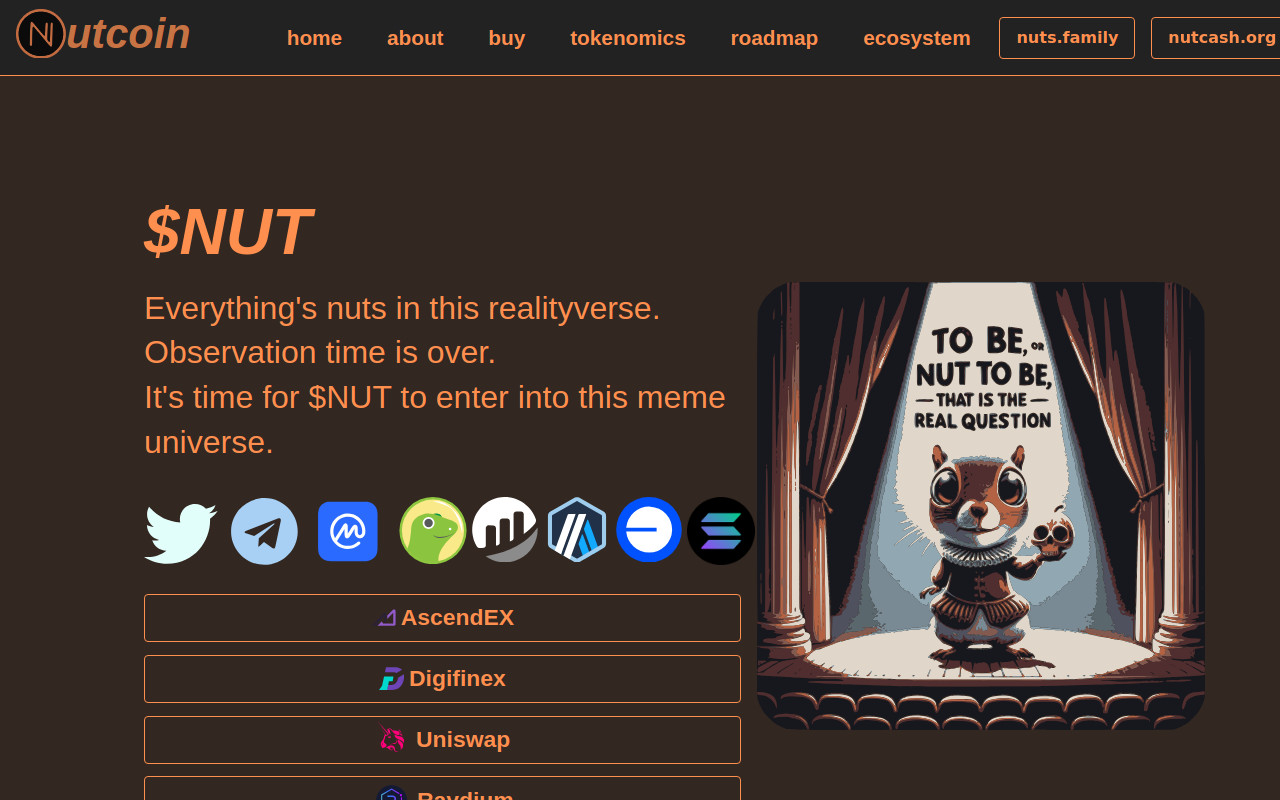Go to the home menu item
Image resolution: width=1280 pixels, height=800 pixels.
[314, 38]
